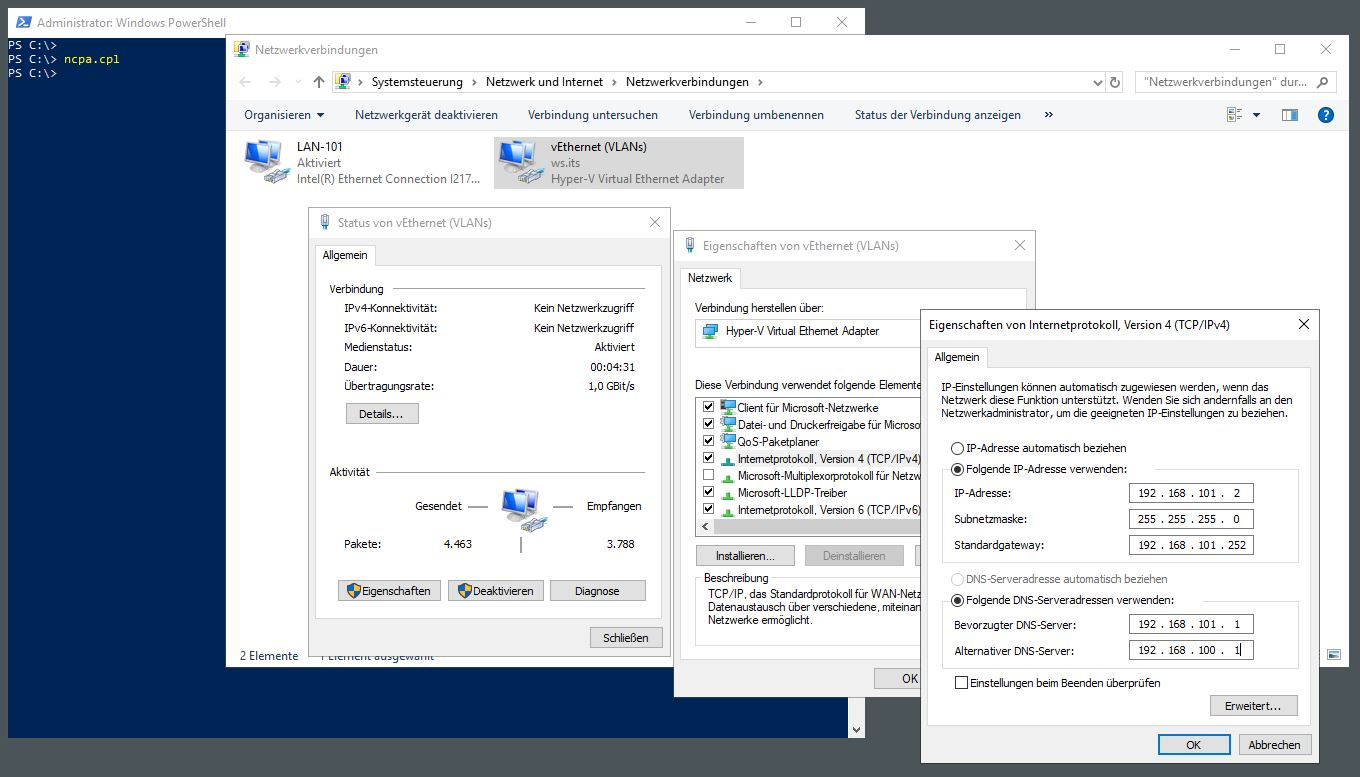1360x777 pixels.
Task: Click the Alternativer DNS-Server field
Action: tap(1191, 650)
